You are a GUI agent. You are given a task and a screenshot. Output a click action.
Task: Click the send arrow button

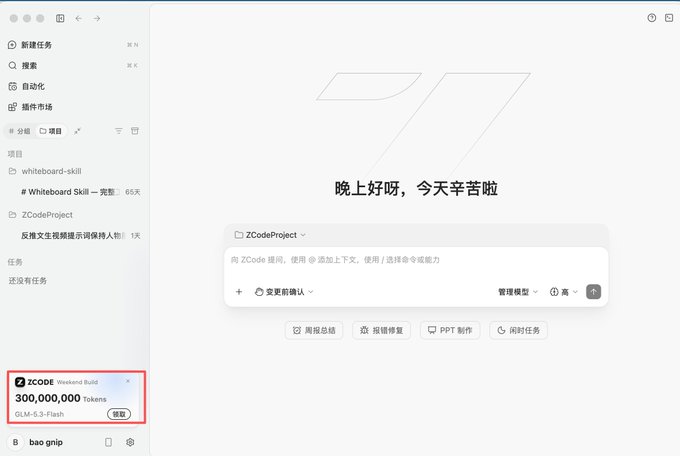(594, 292)
